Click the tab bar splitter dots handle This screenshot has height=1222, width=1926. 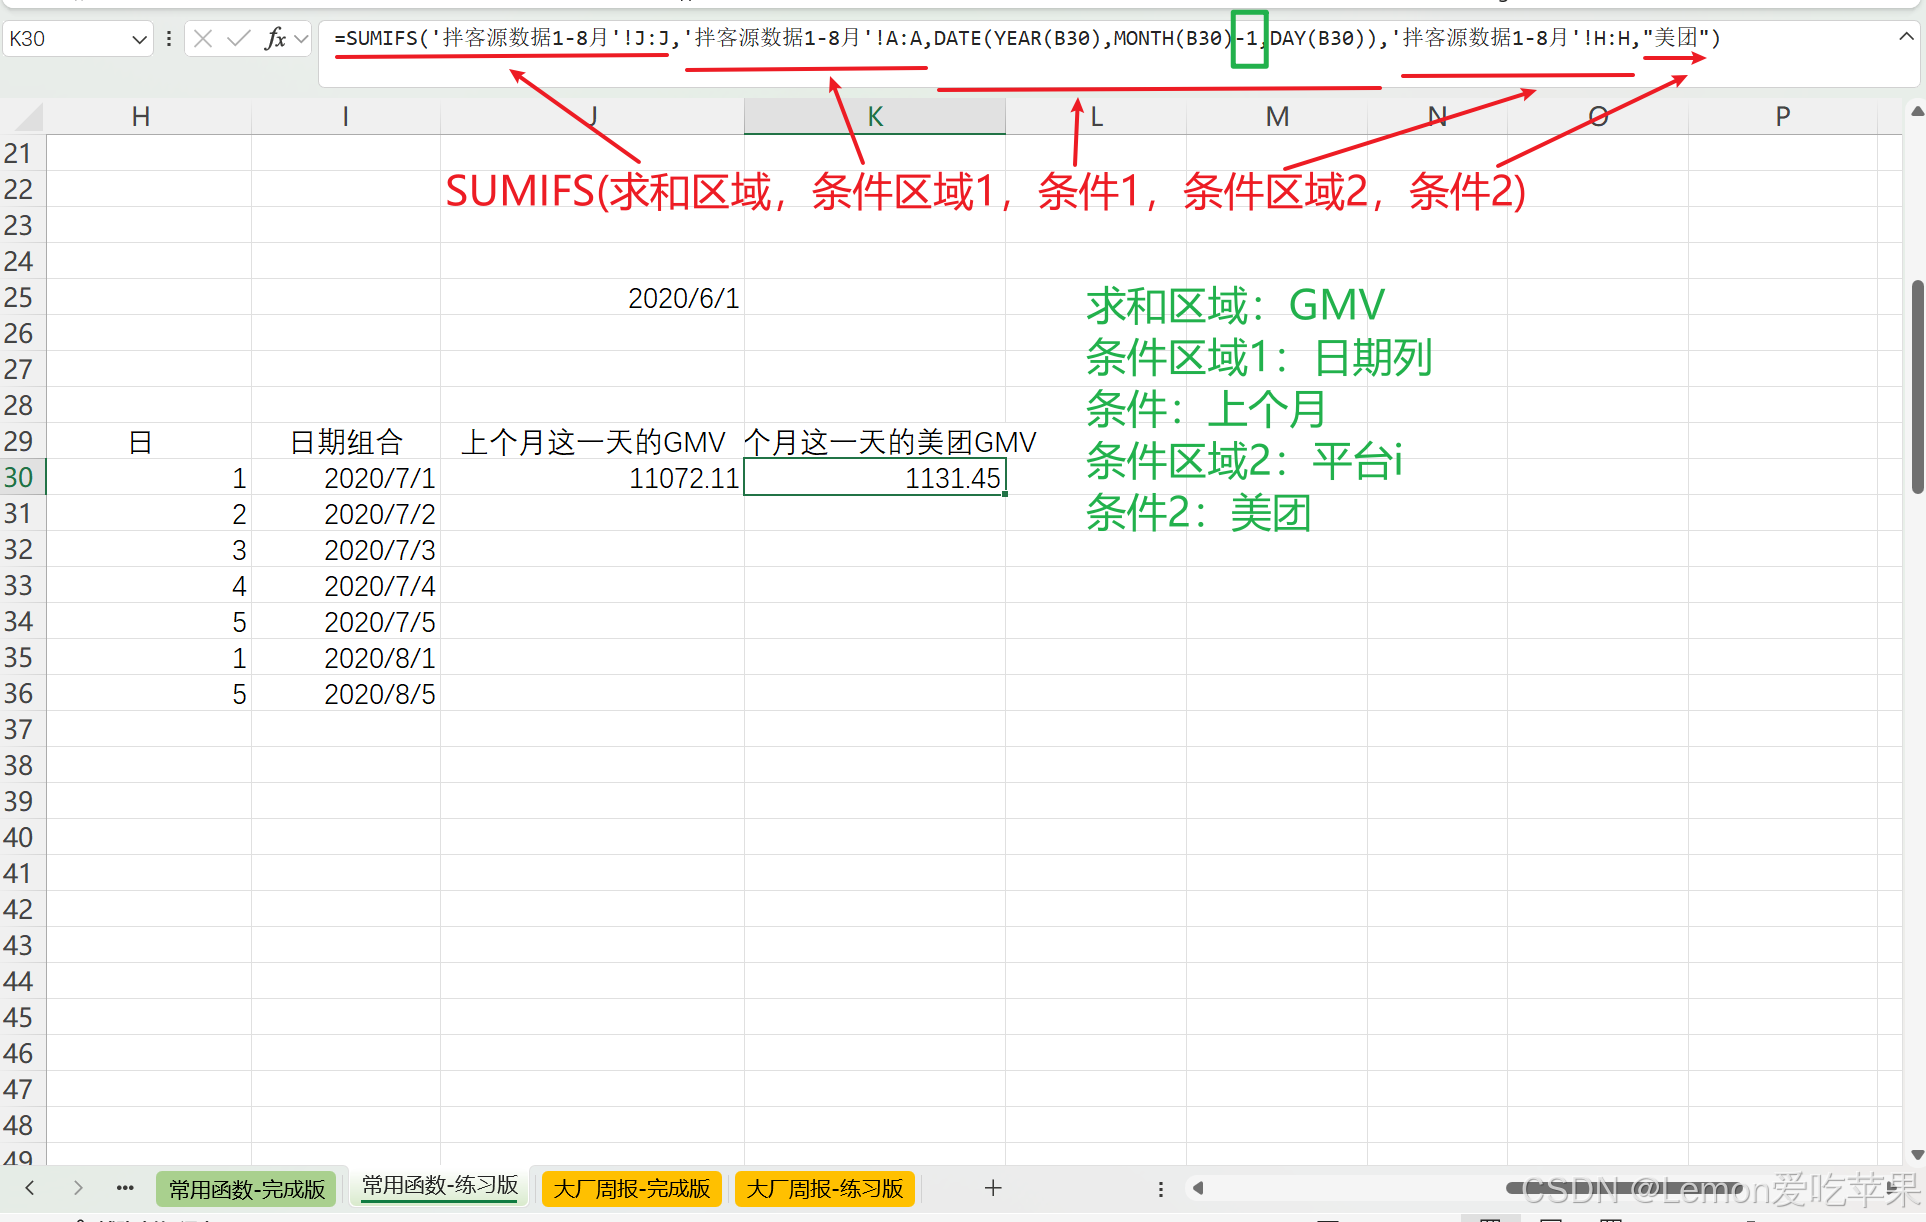point(1160,1189)
